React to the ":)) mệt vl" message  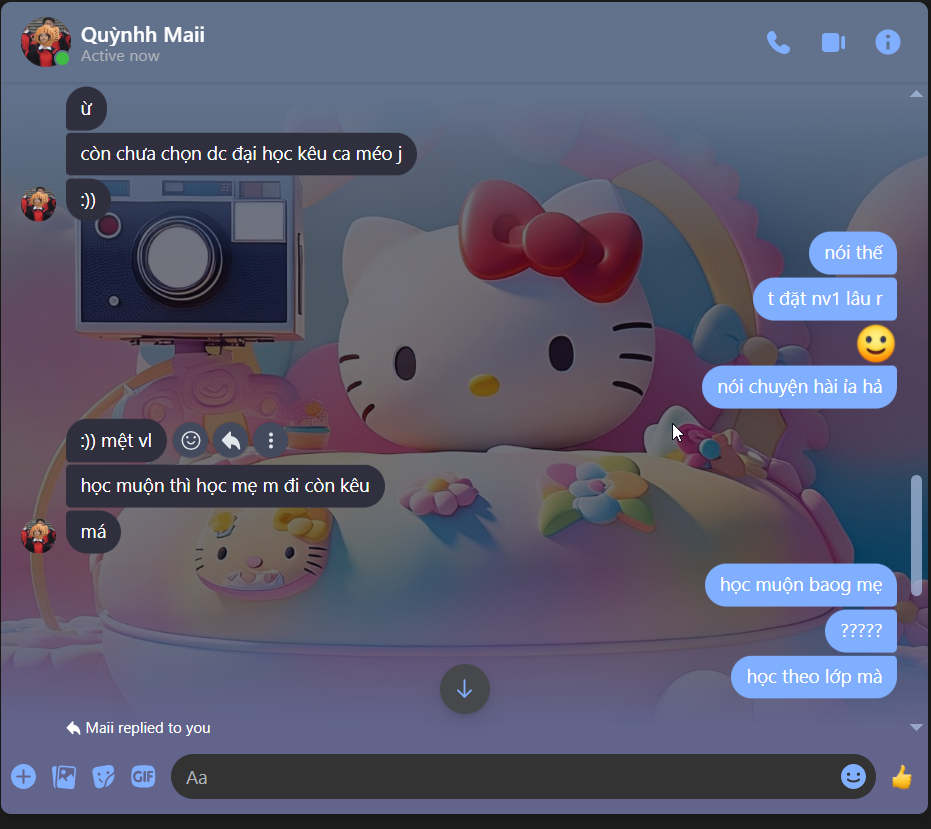pyautogui.click(x=191, y=441)
